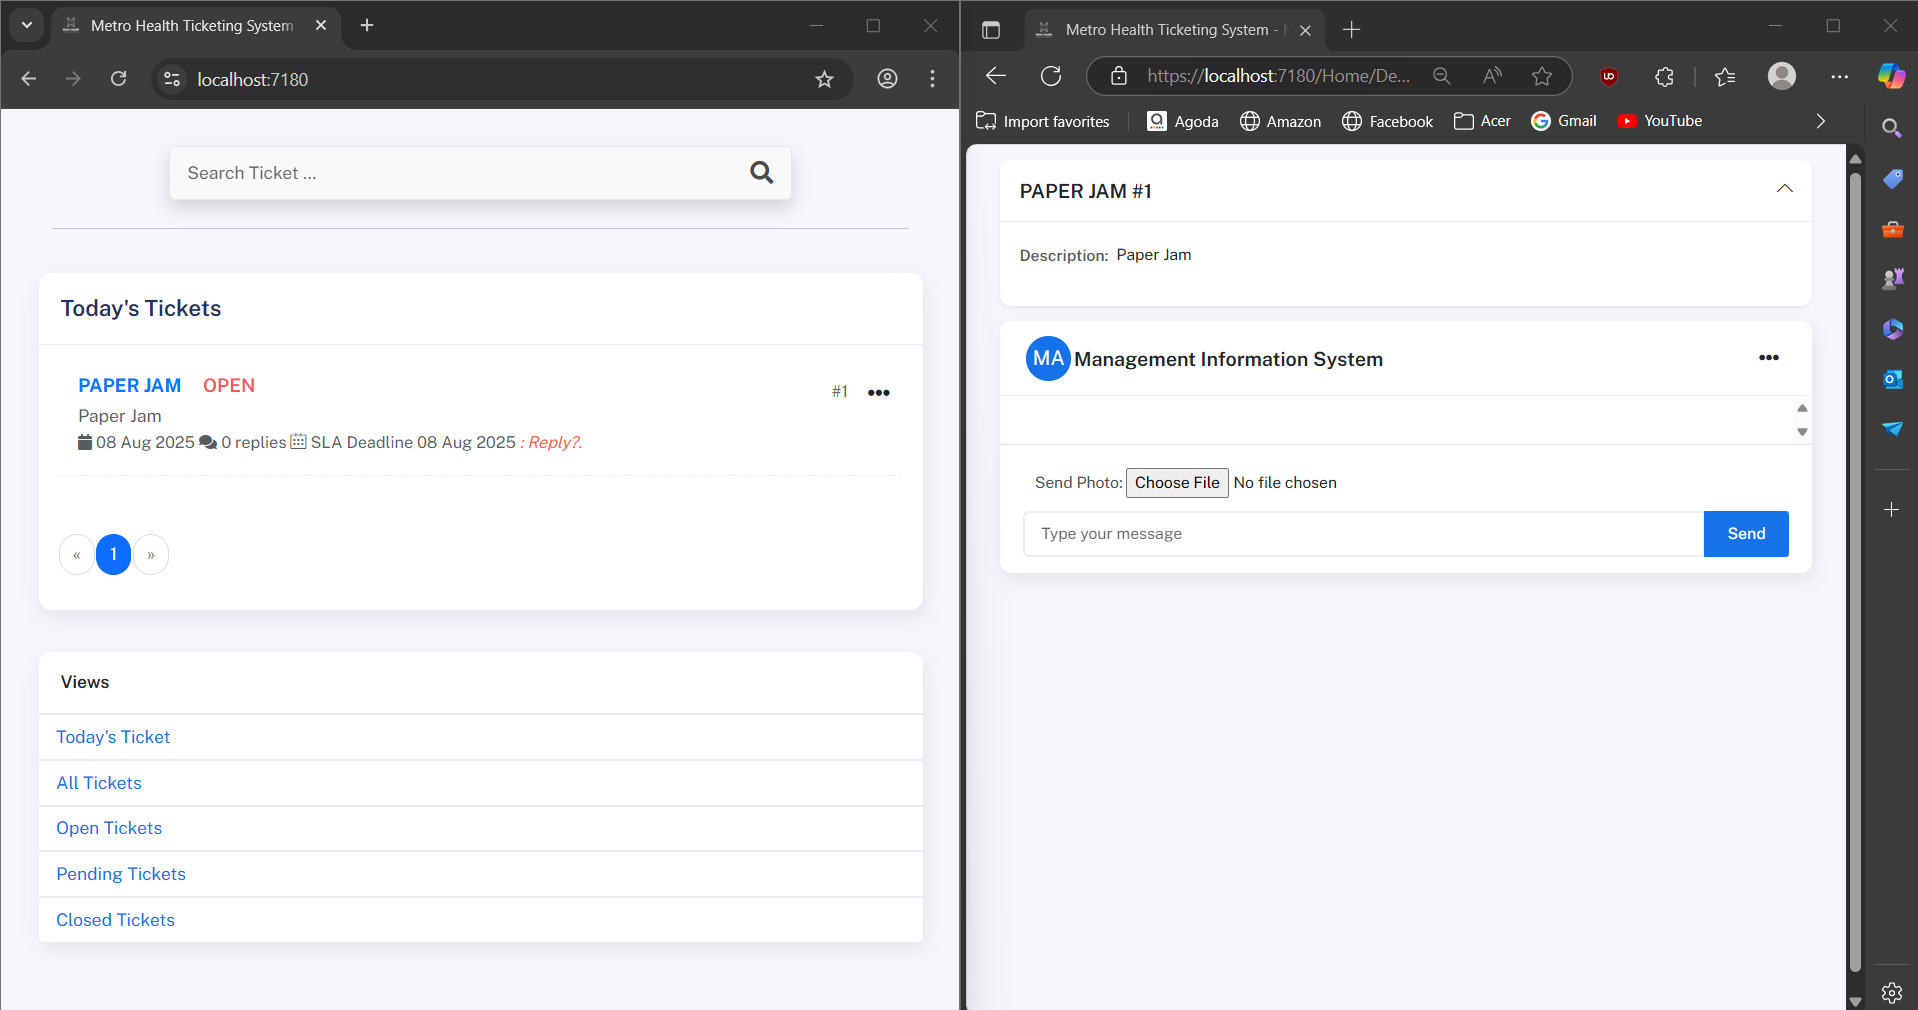Expand the Chrome tab search dropdown
Screen dimensions: 1918x1010
[x=27, y=25]
